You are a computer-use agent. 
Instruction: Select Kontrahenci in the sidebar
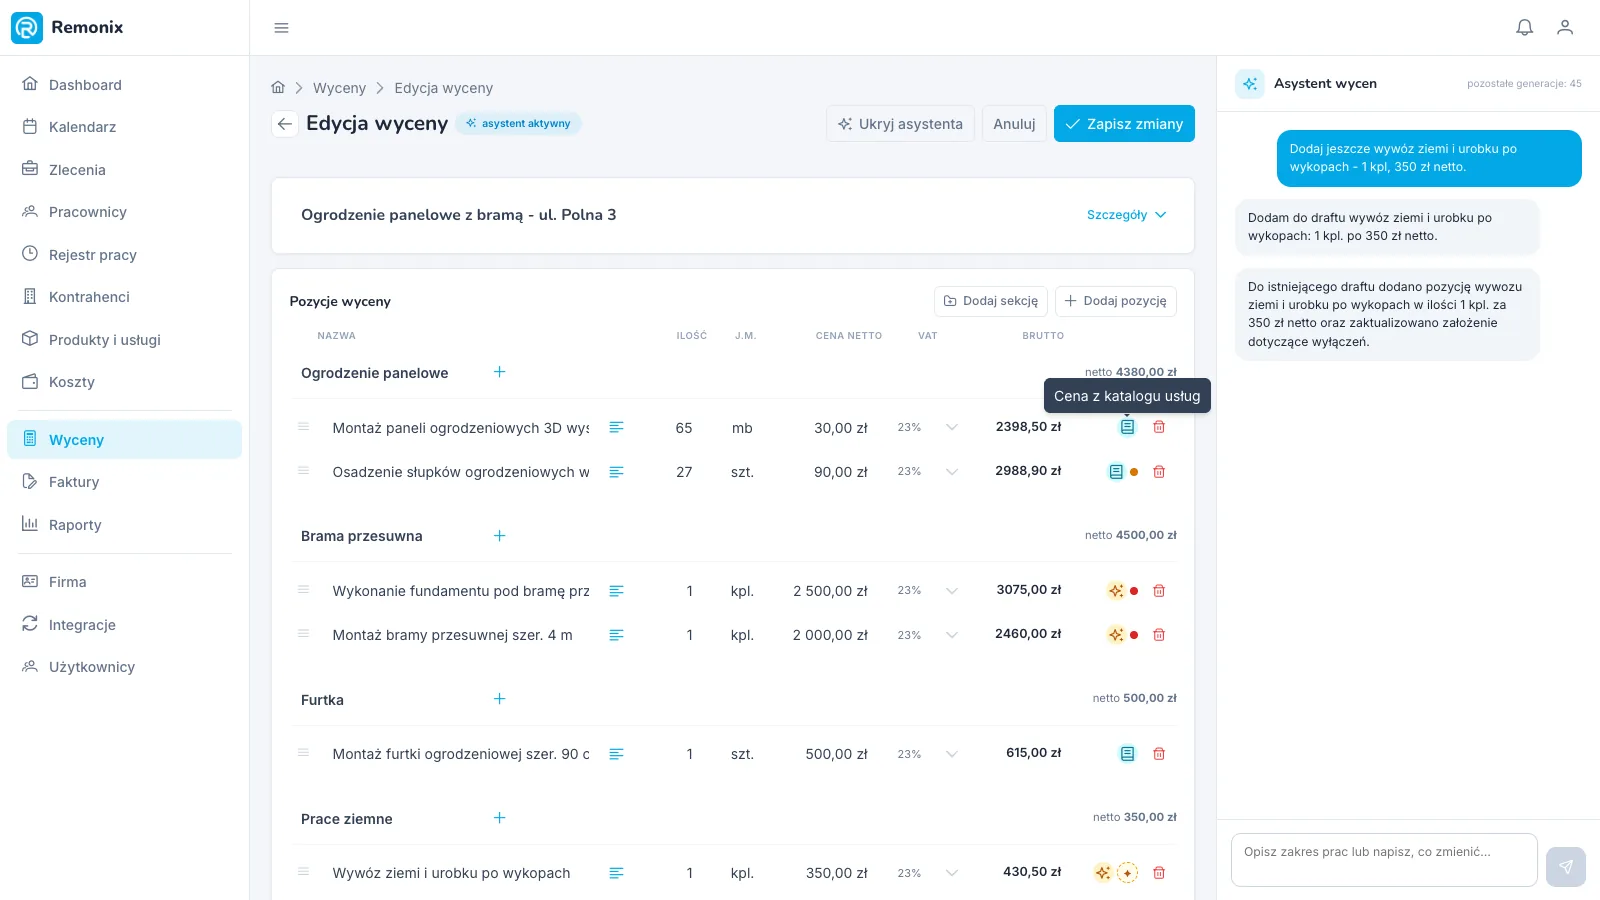click(x=124, y=297)
